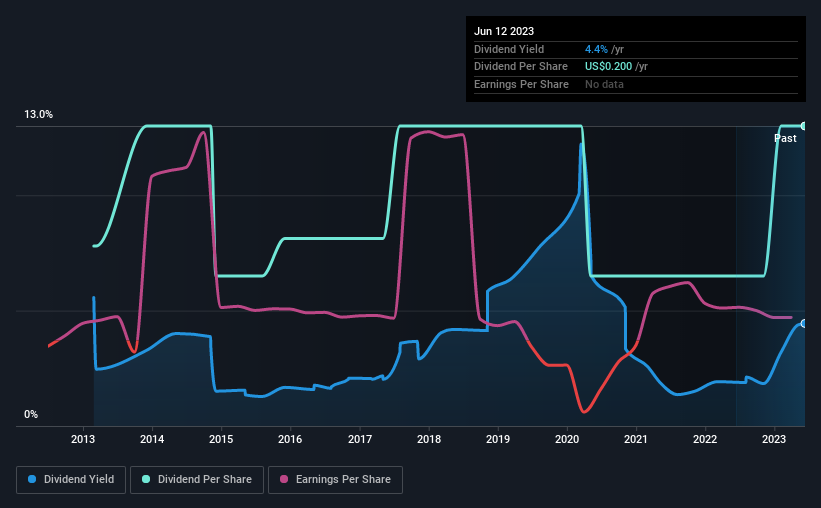Click the Jun 12 2023 tooltip date
This screenshot has width=821, height=508.
coord(504,31)
